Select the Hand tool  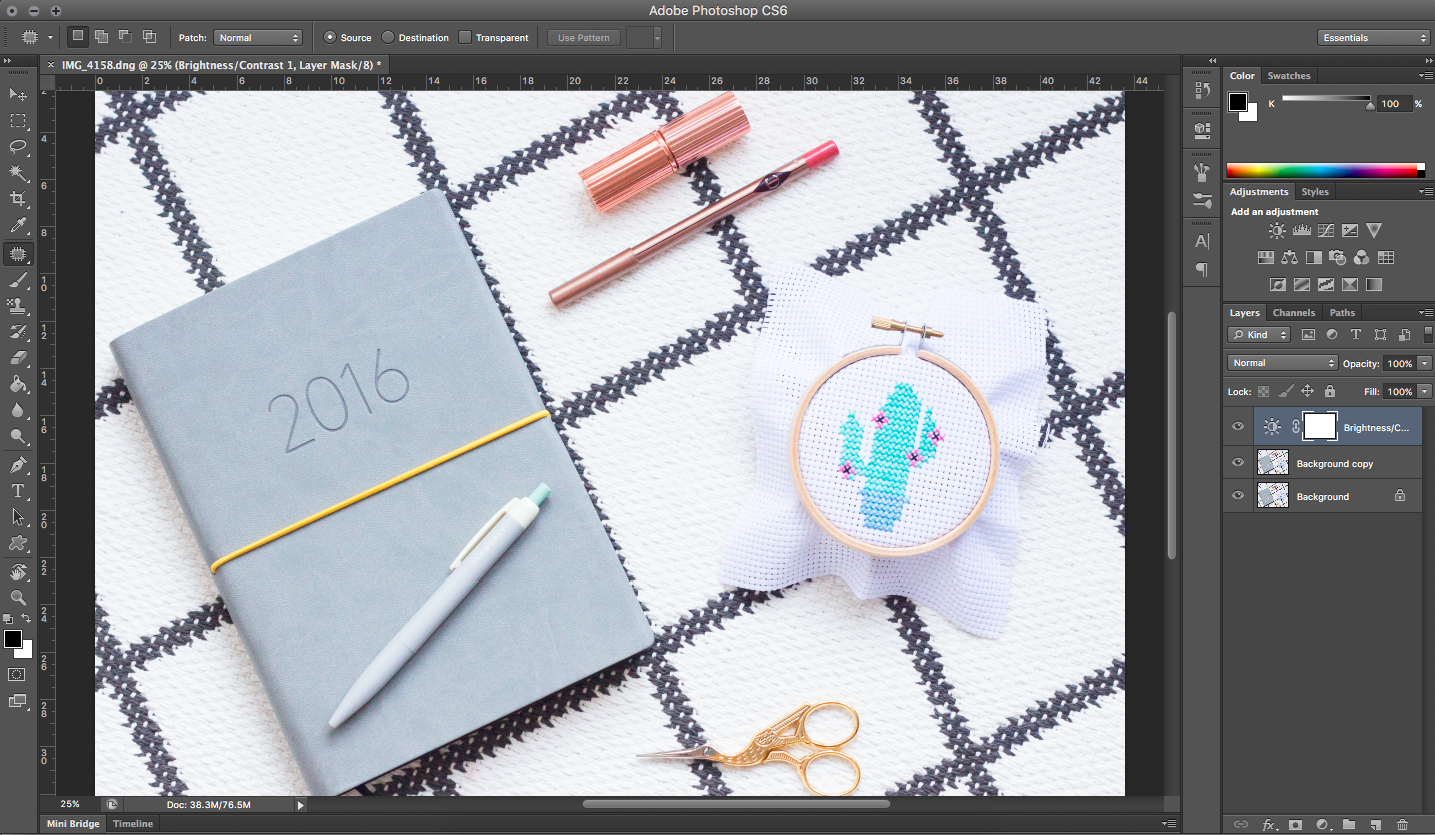[18, 572]
